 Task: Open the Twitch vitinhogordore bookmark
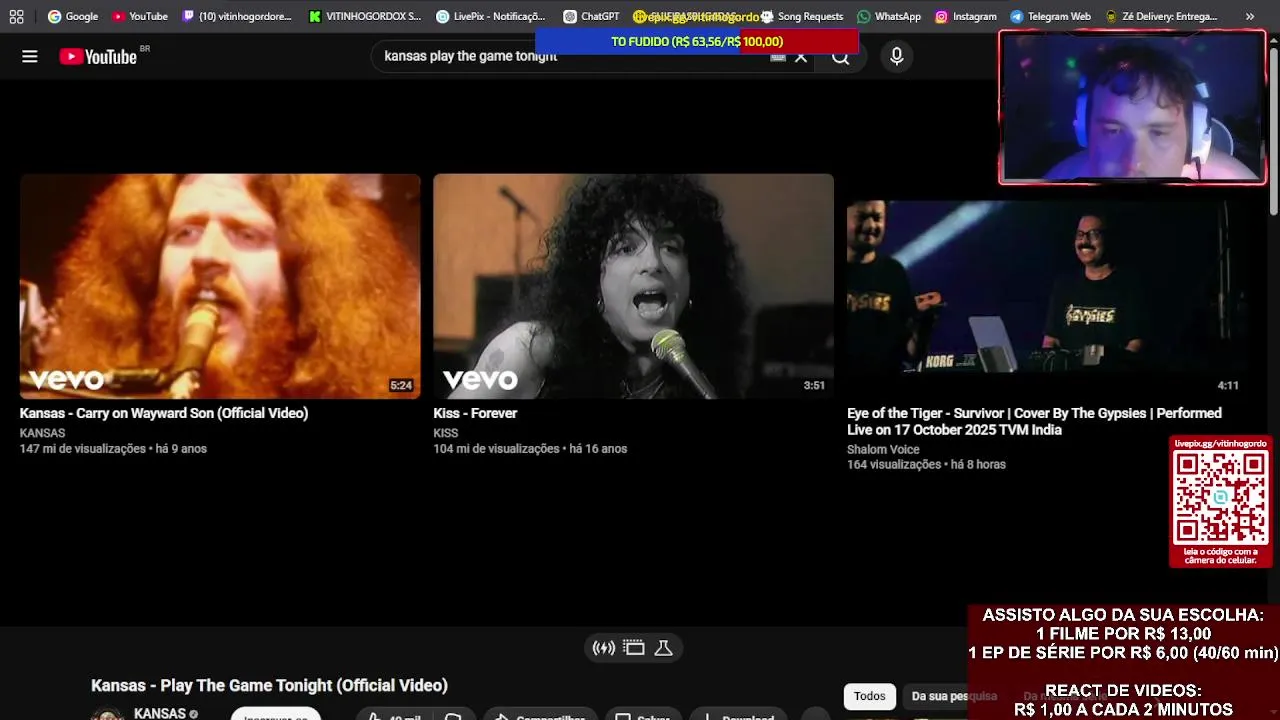[x=238, y=16]
